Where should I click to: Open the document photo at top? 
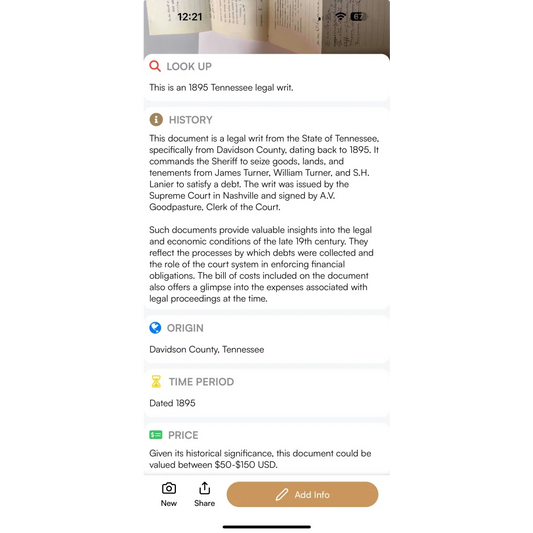[267, 27]
